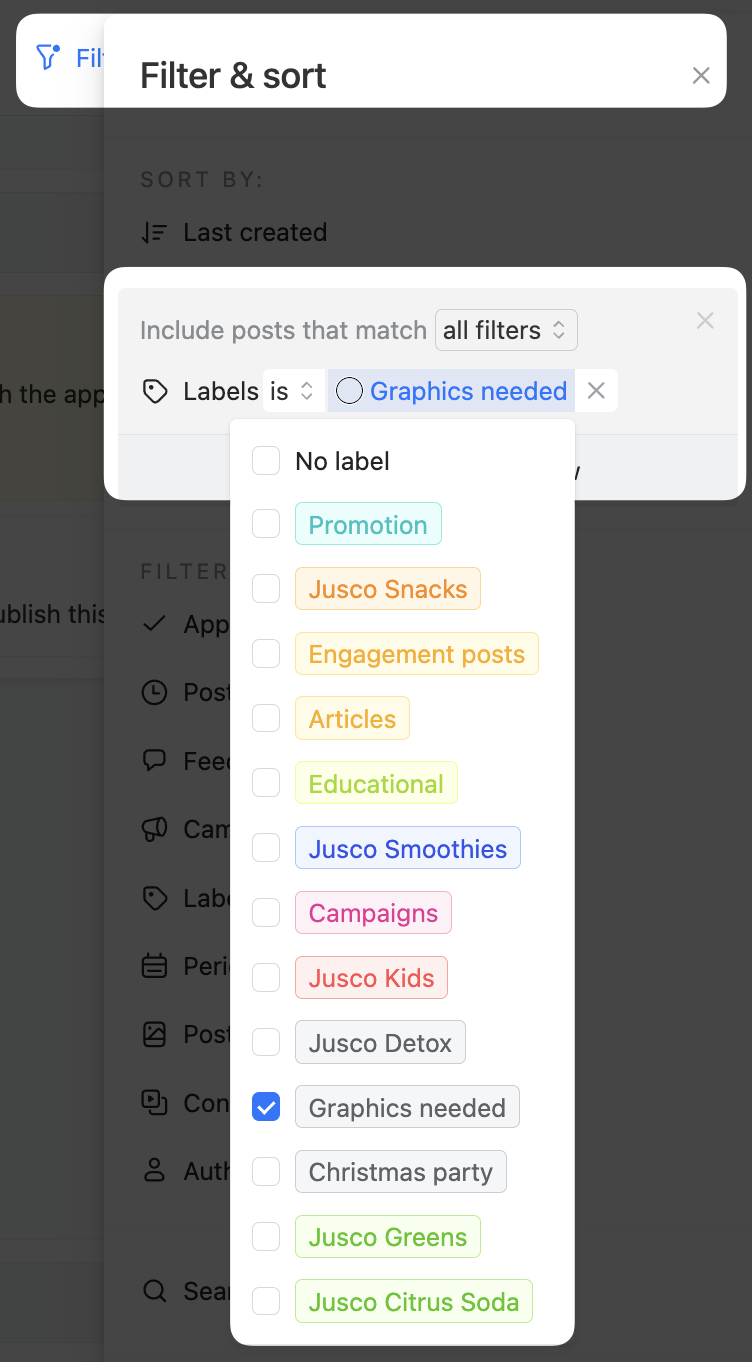Check the Promotion label checkbox
This screenshot has height=1362, width=752.
click(266, 523)
